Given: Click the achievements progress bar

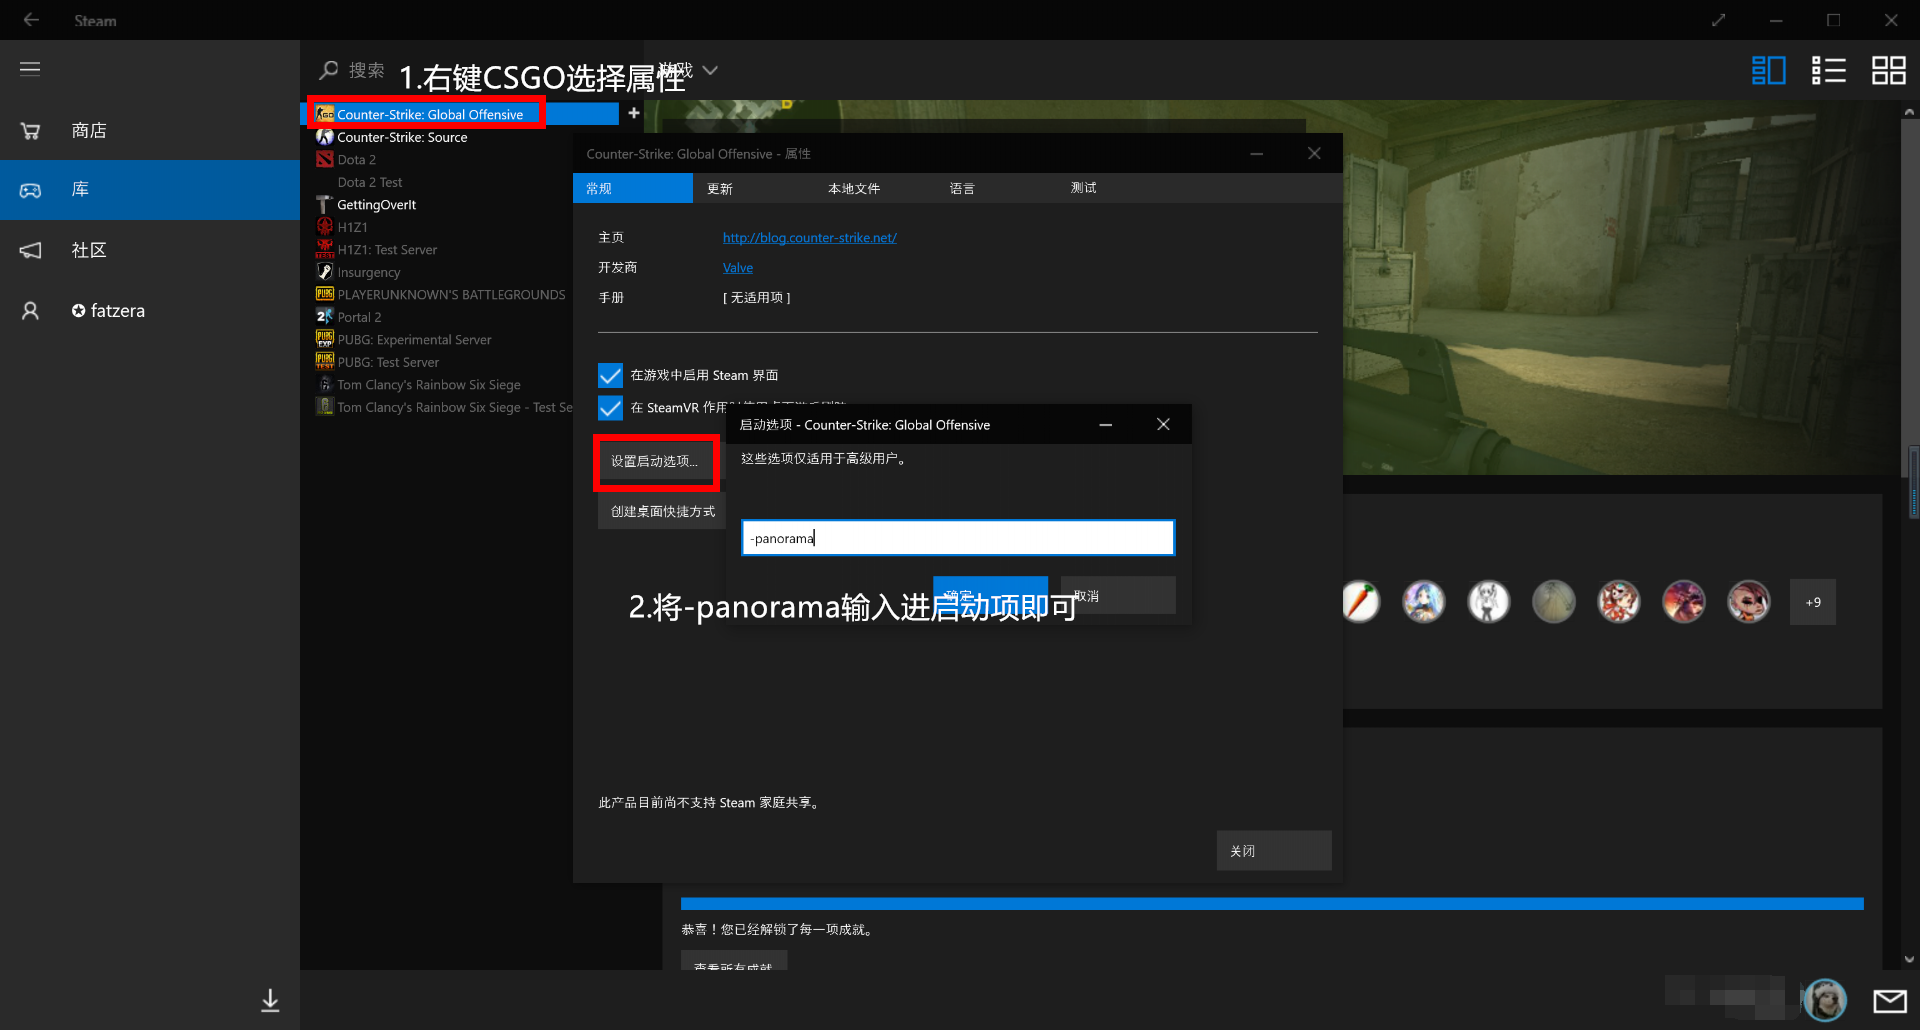Looking at the screenshot, I should (1272, 904).
